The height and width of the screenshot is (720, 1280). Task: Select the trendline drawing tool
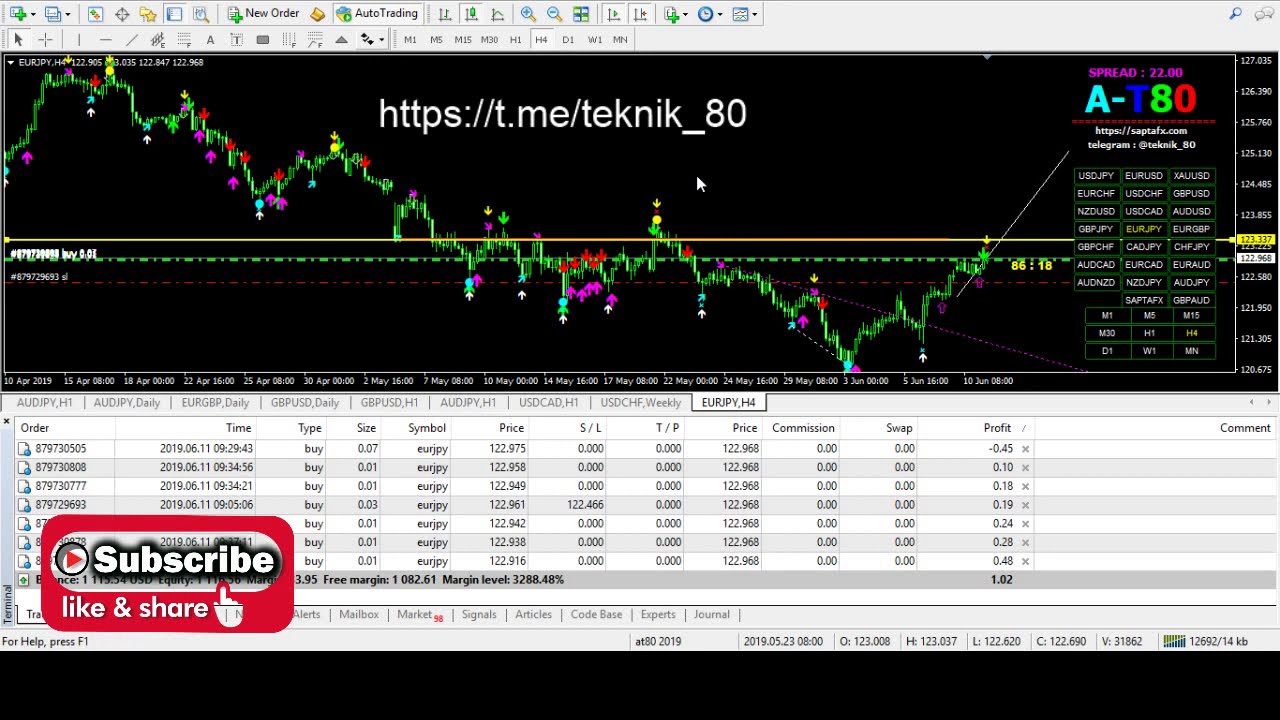point(131,39)
